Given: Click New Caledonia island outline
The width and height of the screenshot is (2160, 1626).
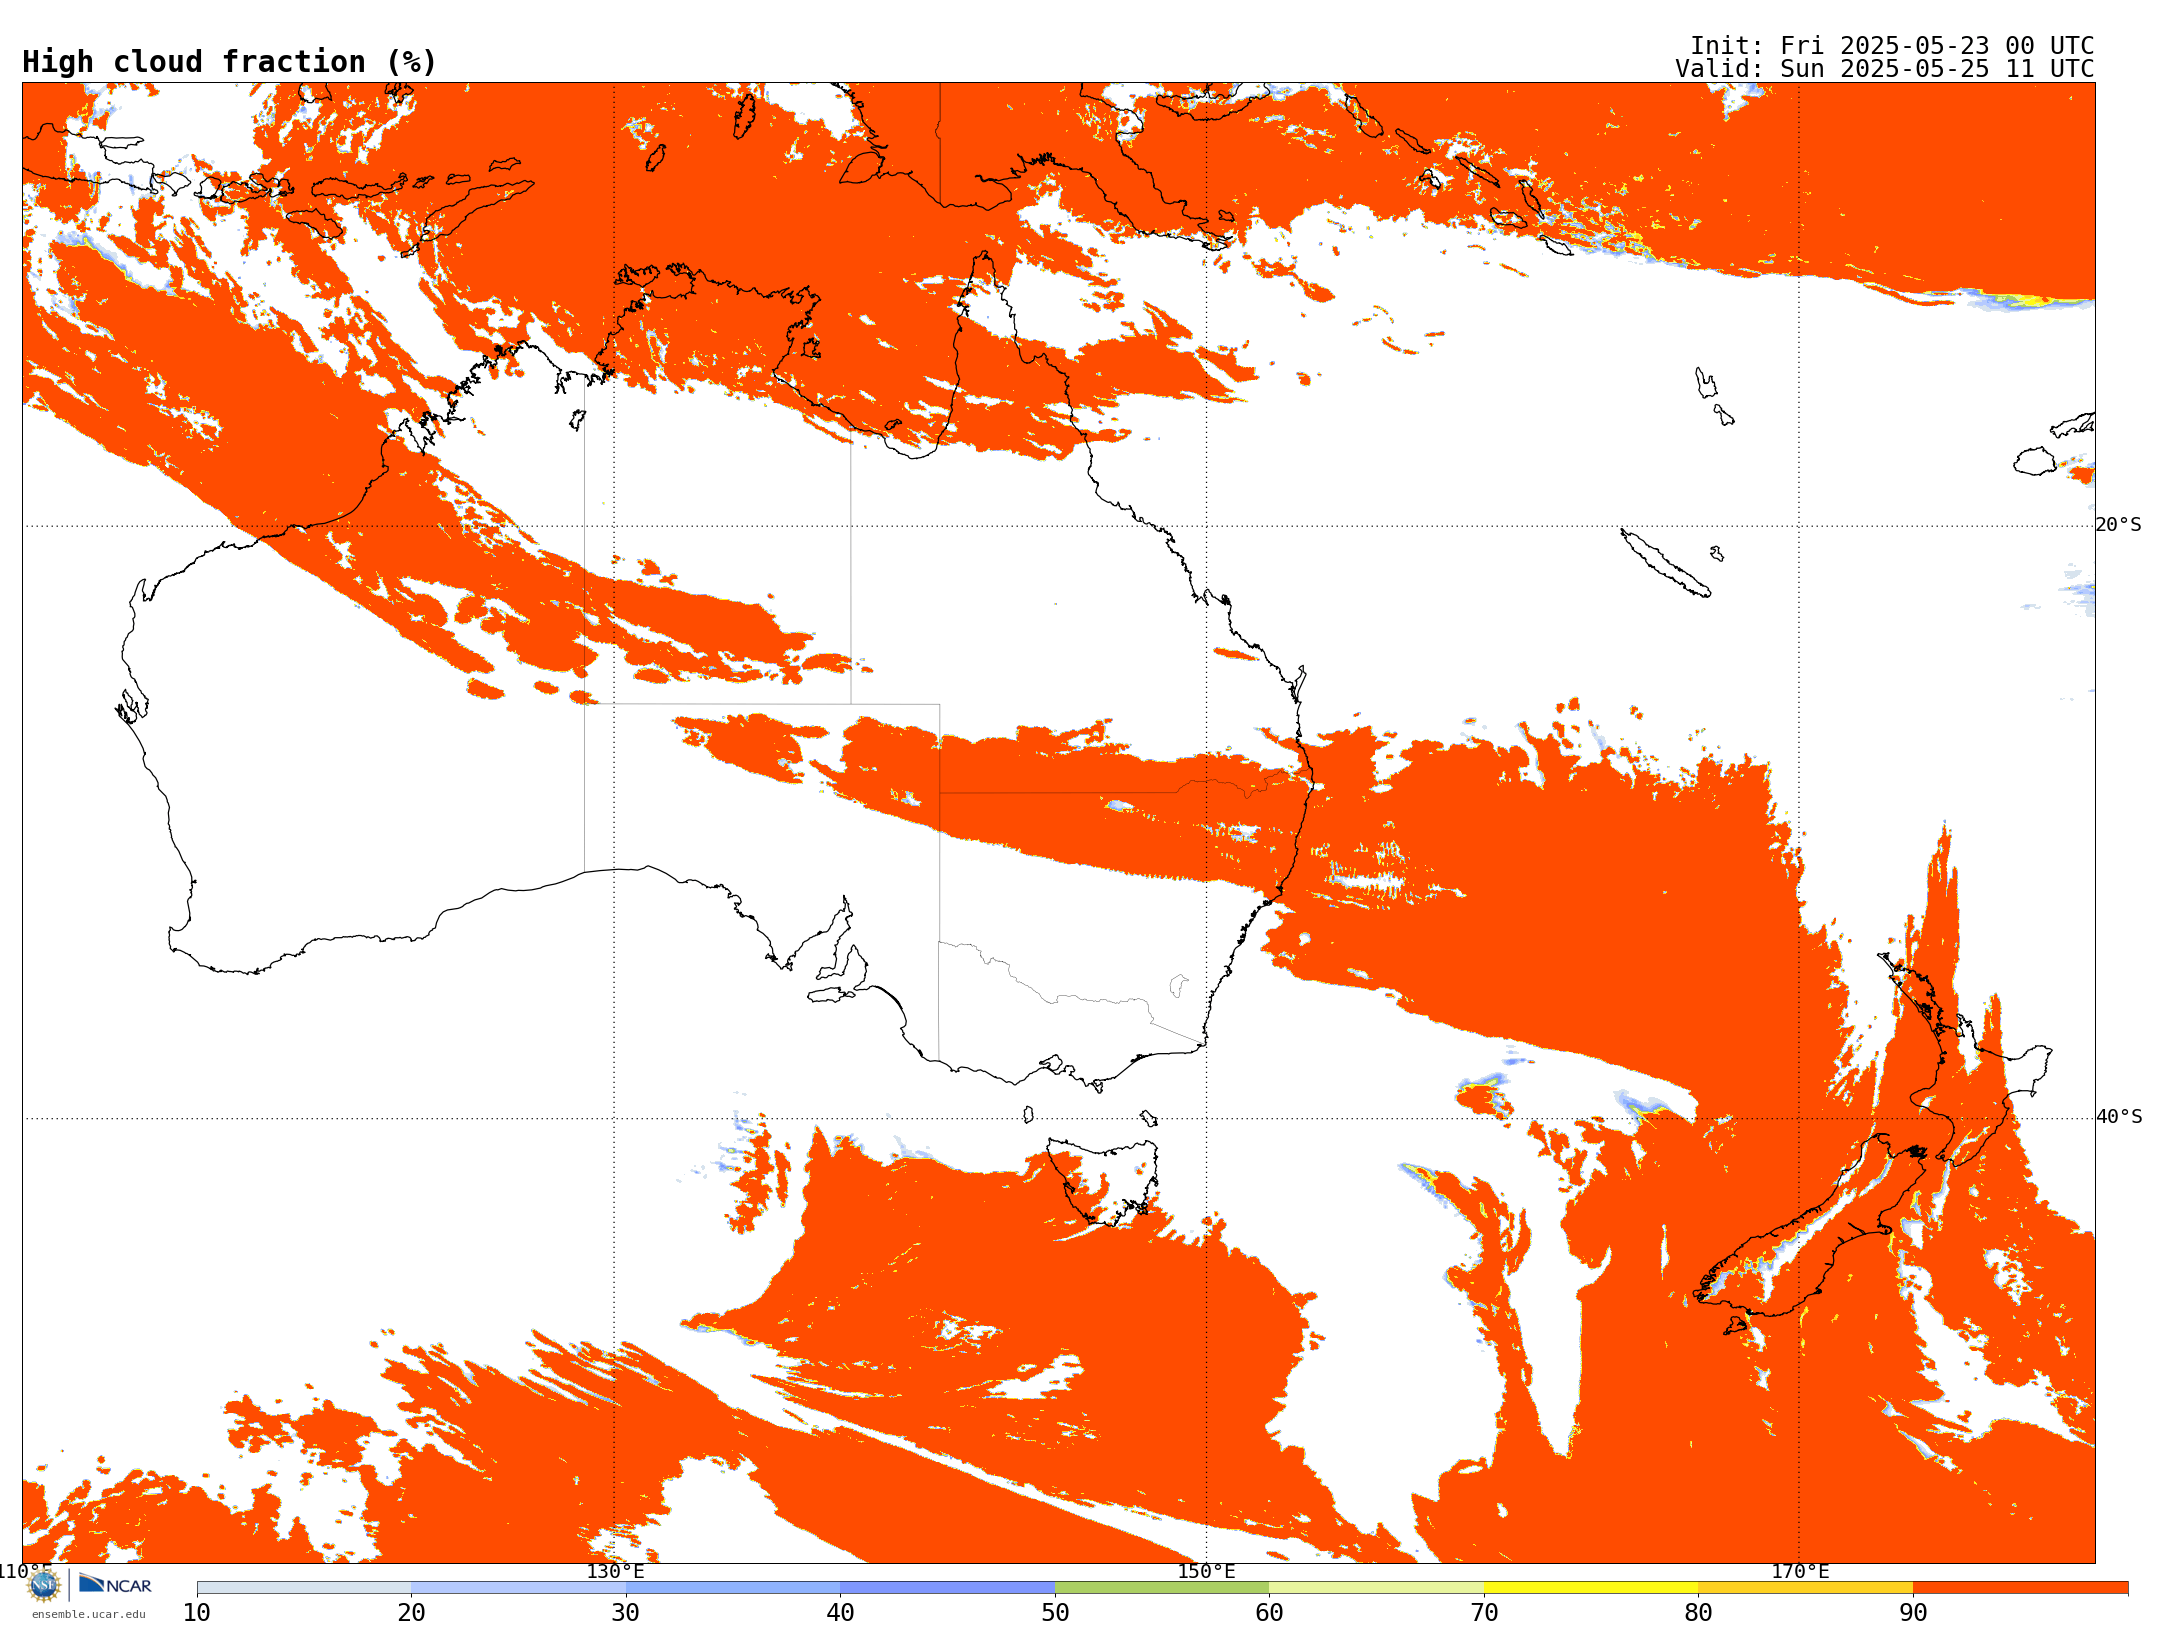Looking at the screenshot, I should pos(1665,564).
